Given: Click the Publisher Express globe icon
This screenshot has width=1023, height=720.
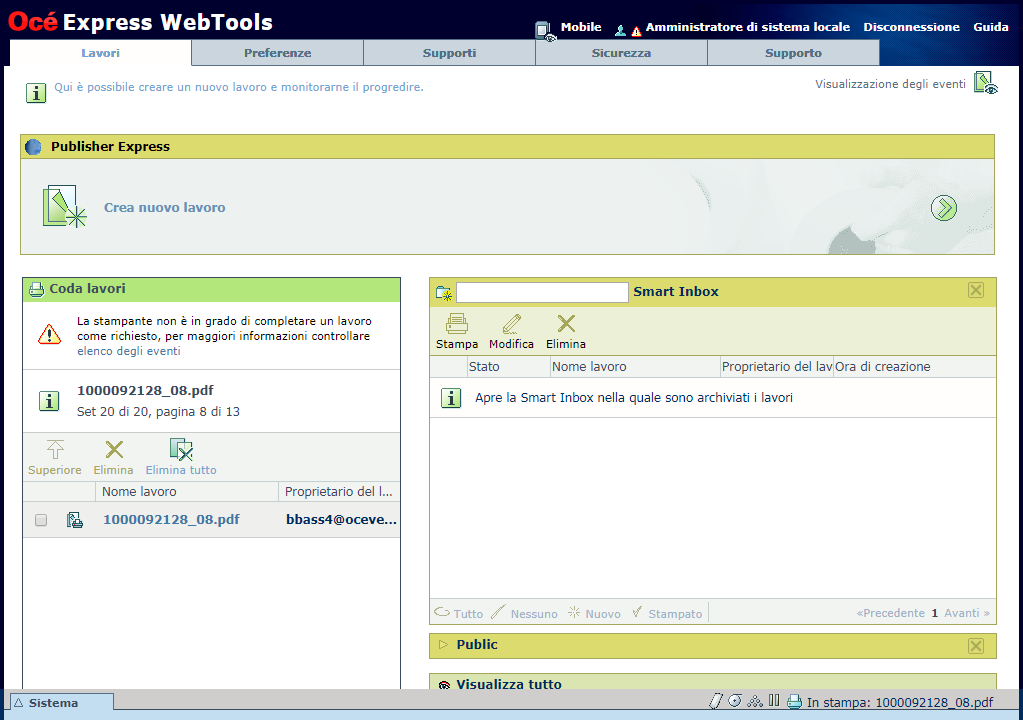Looking at the screenshot, I should tap(33, 147).
